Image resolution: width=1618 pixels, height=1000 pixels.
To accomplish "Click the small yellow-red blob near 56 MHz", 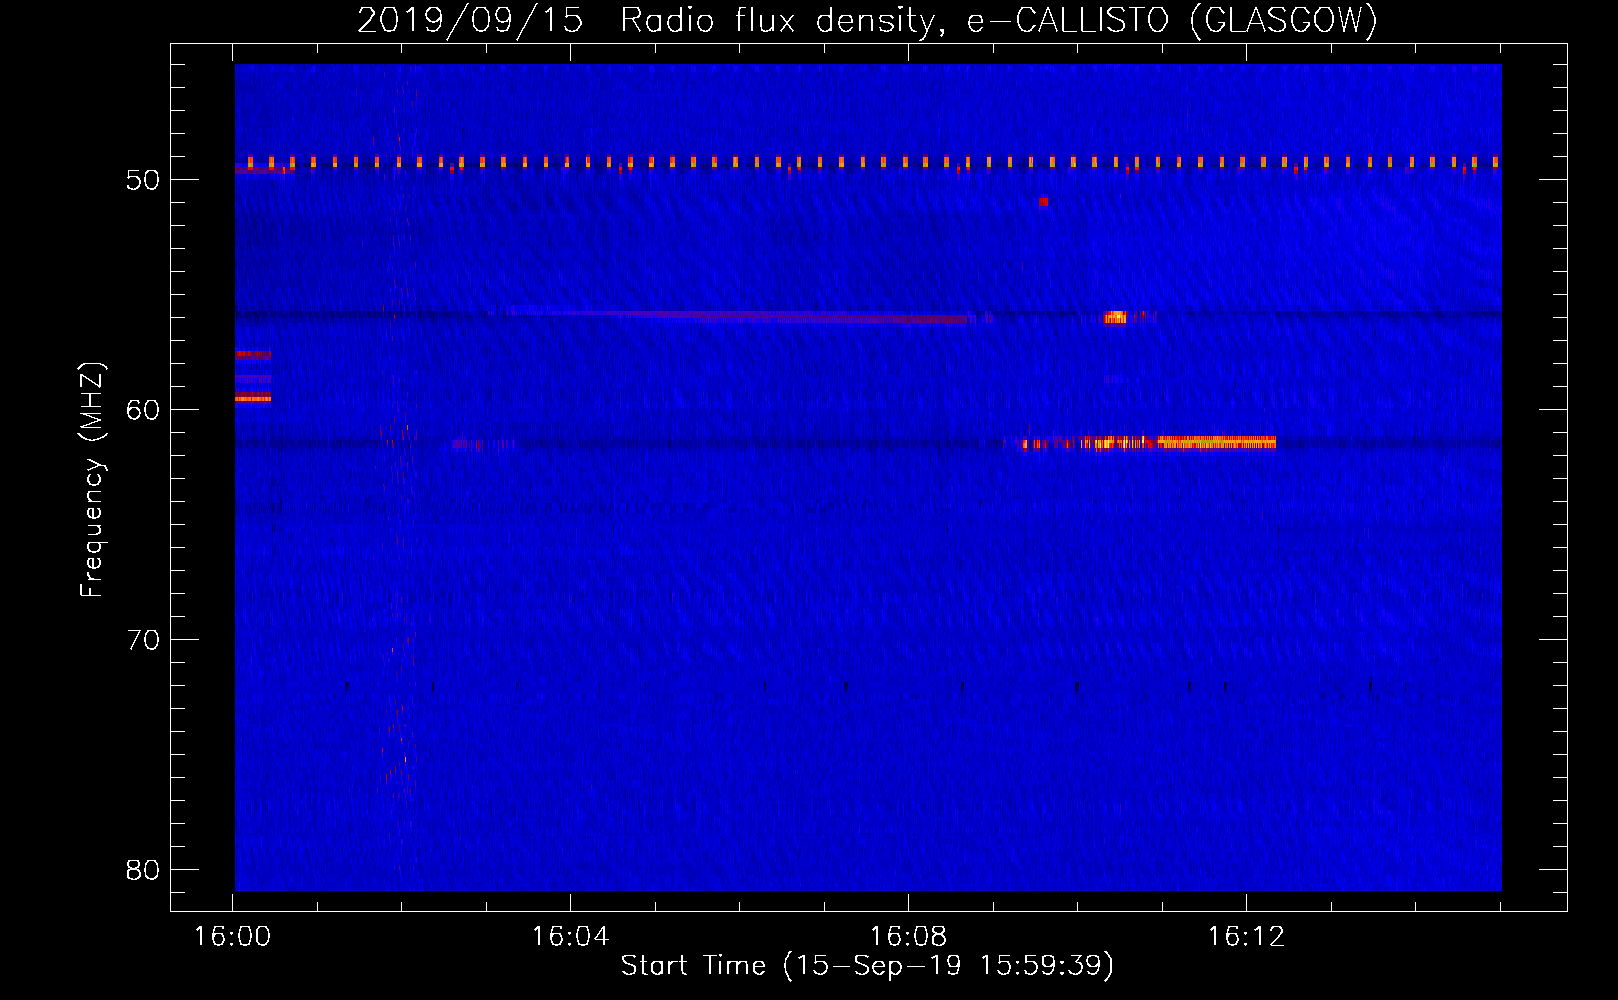I will coord(1115,317).
